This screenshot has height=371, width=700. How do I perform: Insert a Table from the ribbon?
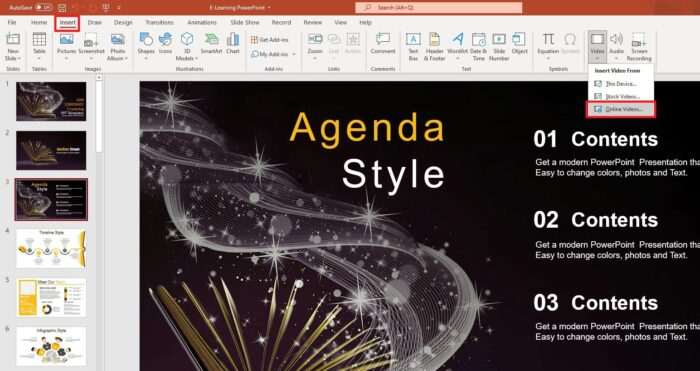[x=39, y=46]
